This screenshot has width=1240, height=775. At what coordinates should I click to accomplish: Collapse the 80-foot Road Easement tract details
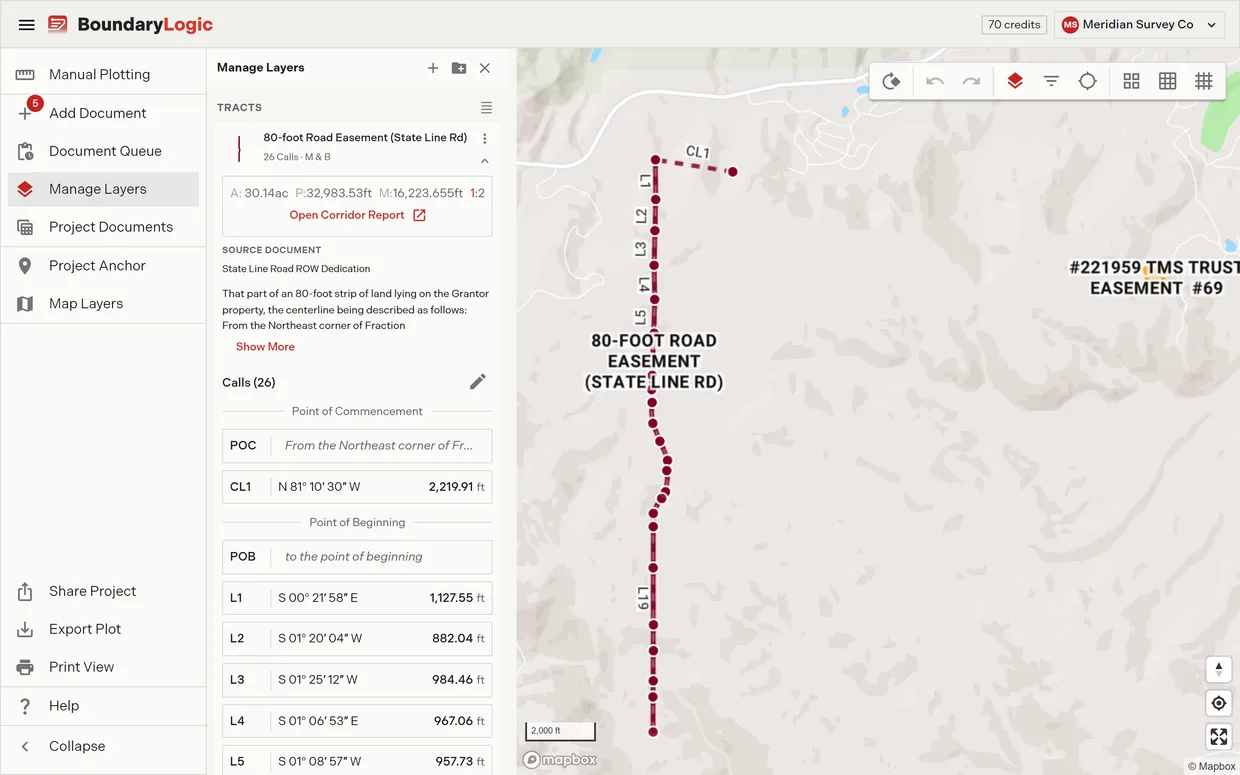click(x=485, y=160)
